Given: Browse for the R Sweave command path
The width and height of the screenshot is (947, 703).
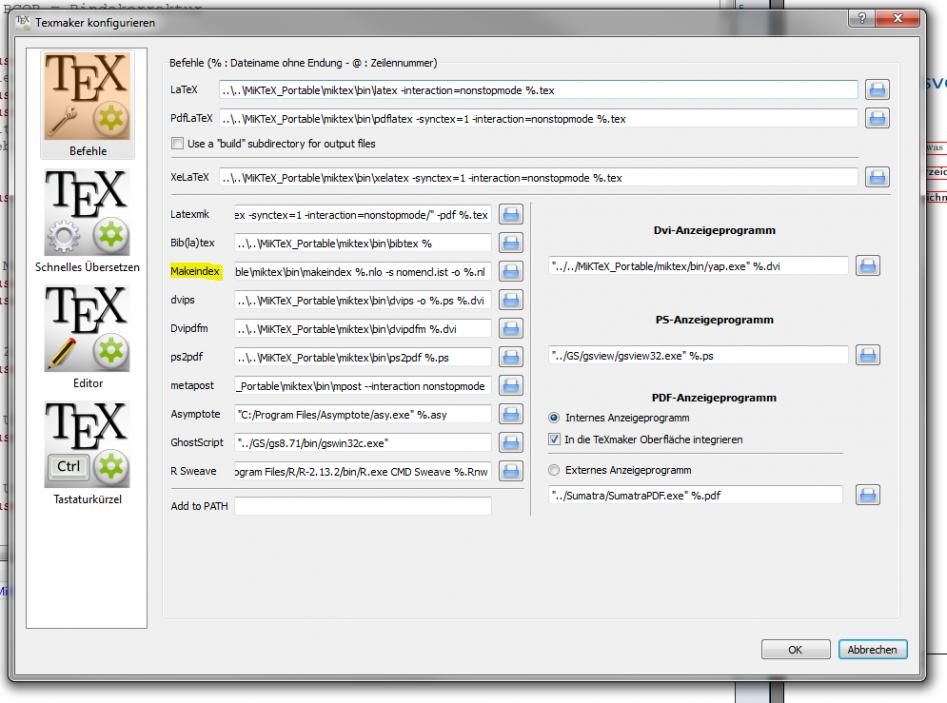Looking at the screenshot, I should pyautogui.click(x=511, y=471).
